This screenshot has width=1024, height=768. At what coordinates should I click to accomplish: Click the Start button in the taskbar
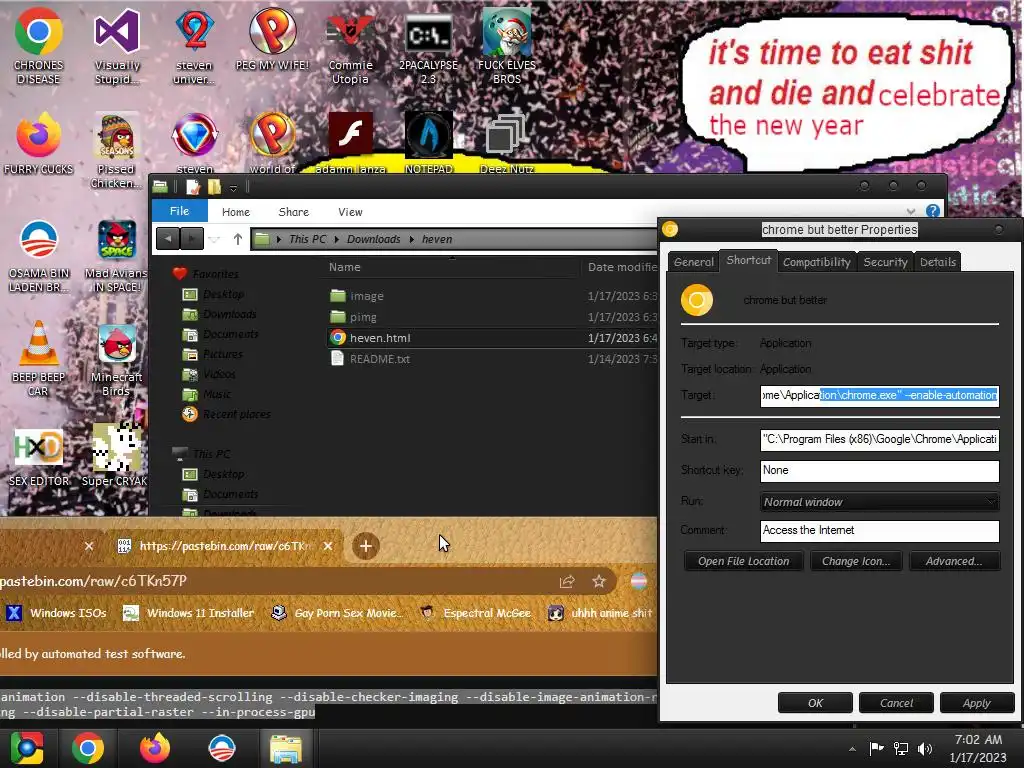click(27, 748)
